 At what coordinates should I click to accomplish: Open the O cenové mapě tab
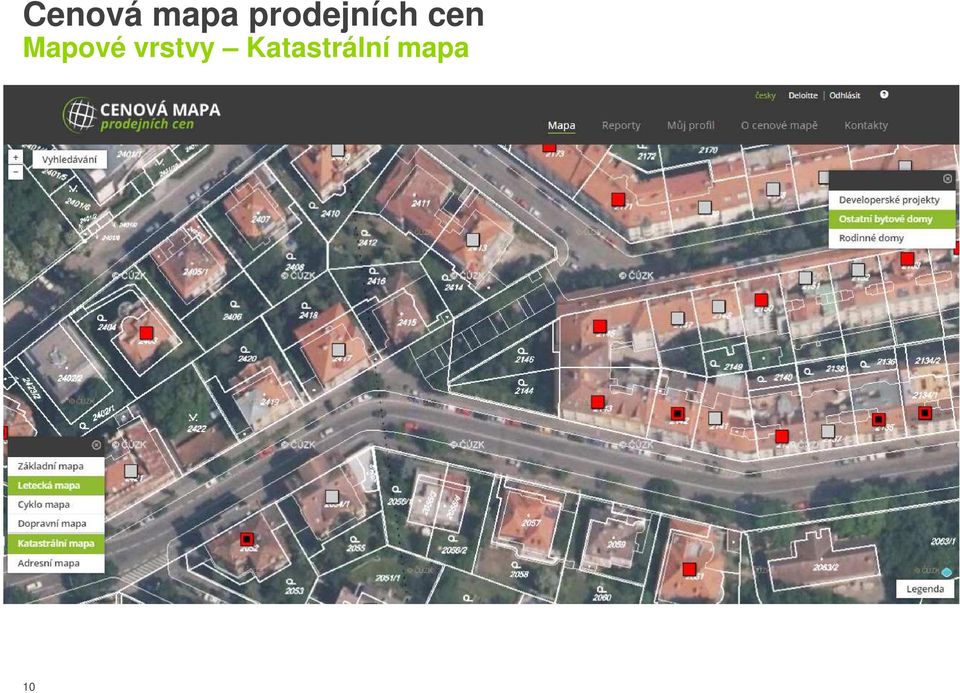(779, 125)
